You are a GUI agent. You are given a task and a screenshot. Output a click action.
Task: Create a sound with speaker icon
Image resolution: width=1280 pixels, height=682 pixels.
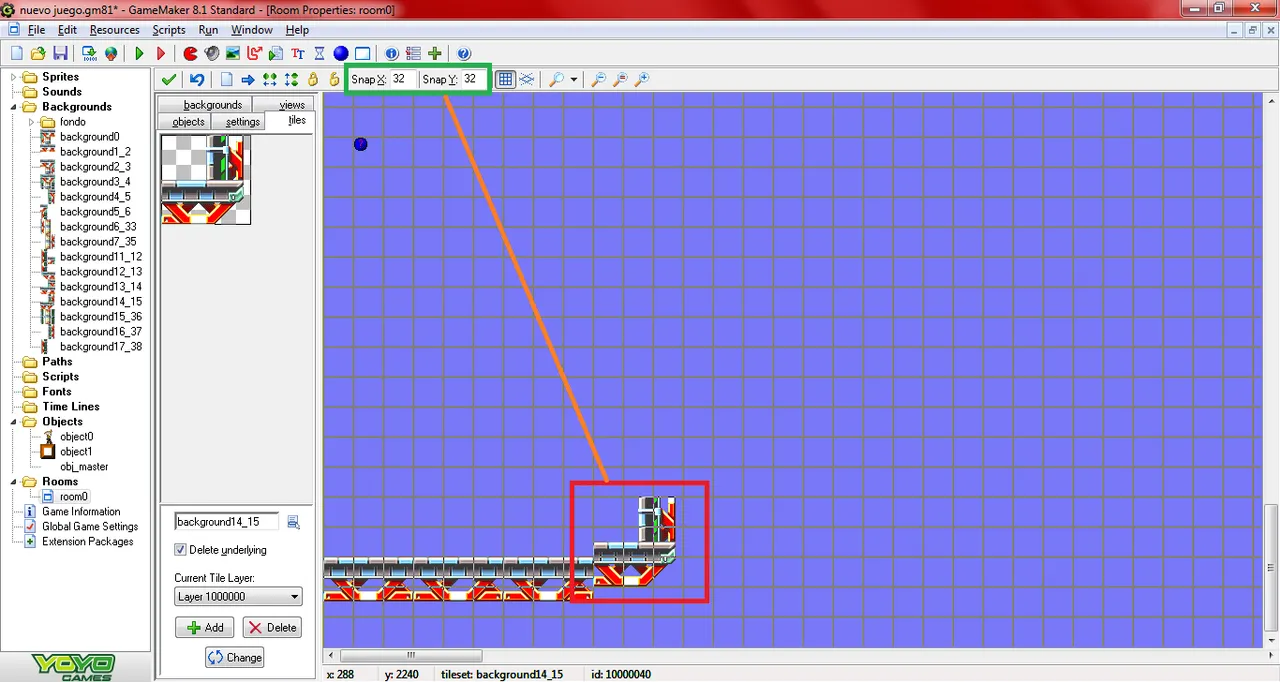211,53
